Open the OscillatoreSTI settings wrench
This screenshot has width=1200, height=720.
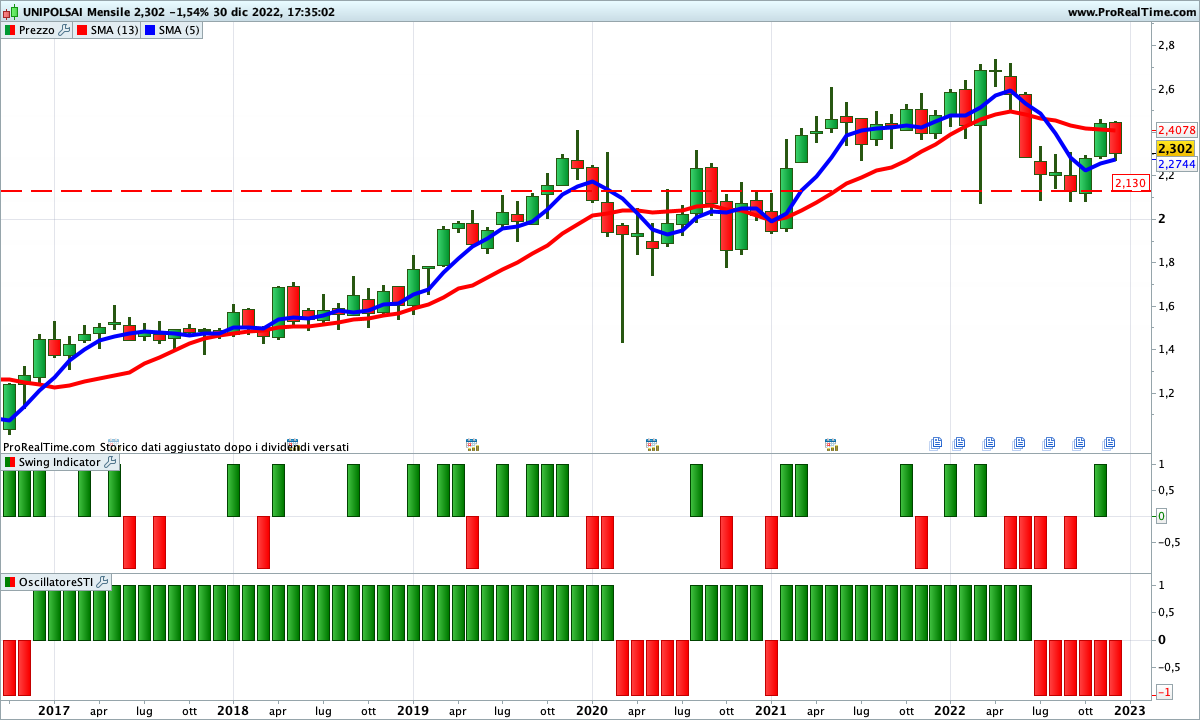103,581
